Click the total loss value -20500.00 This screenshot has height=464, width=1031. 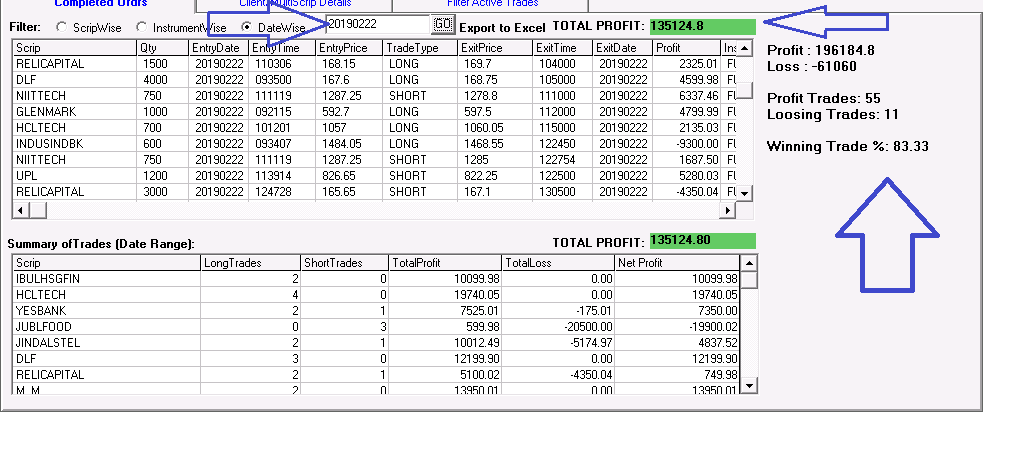click(590, 327)
